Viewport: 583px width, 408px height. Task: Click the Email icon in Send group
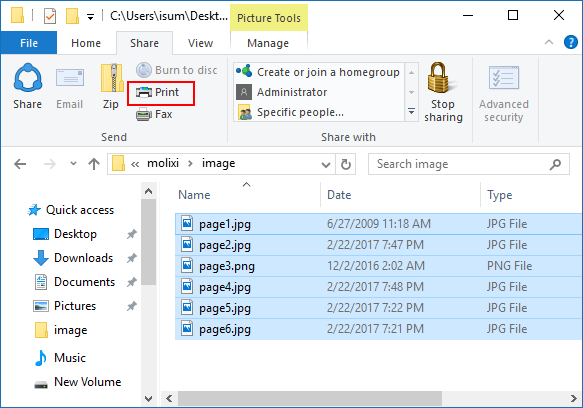pyautogui.click(x=70, y=78)
